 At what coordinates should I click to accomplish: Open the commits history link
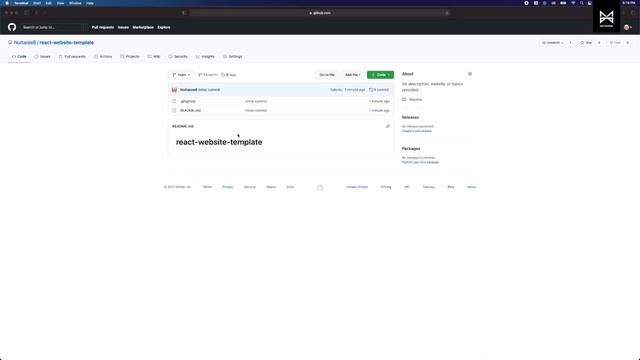tap(379, 90)
